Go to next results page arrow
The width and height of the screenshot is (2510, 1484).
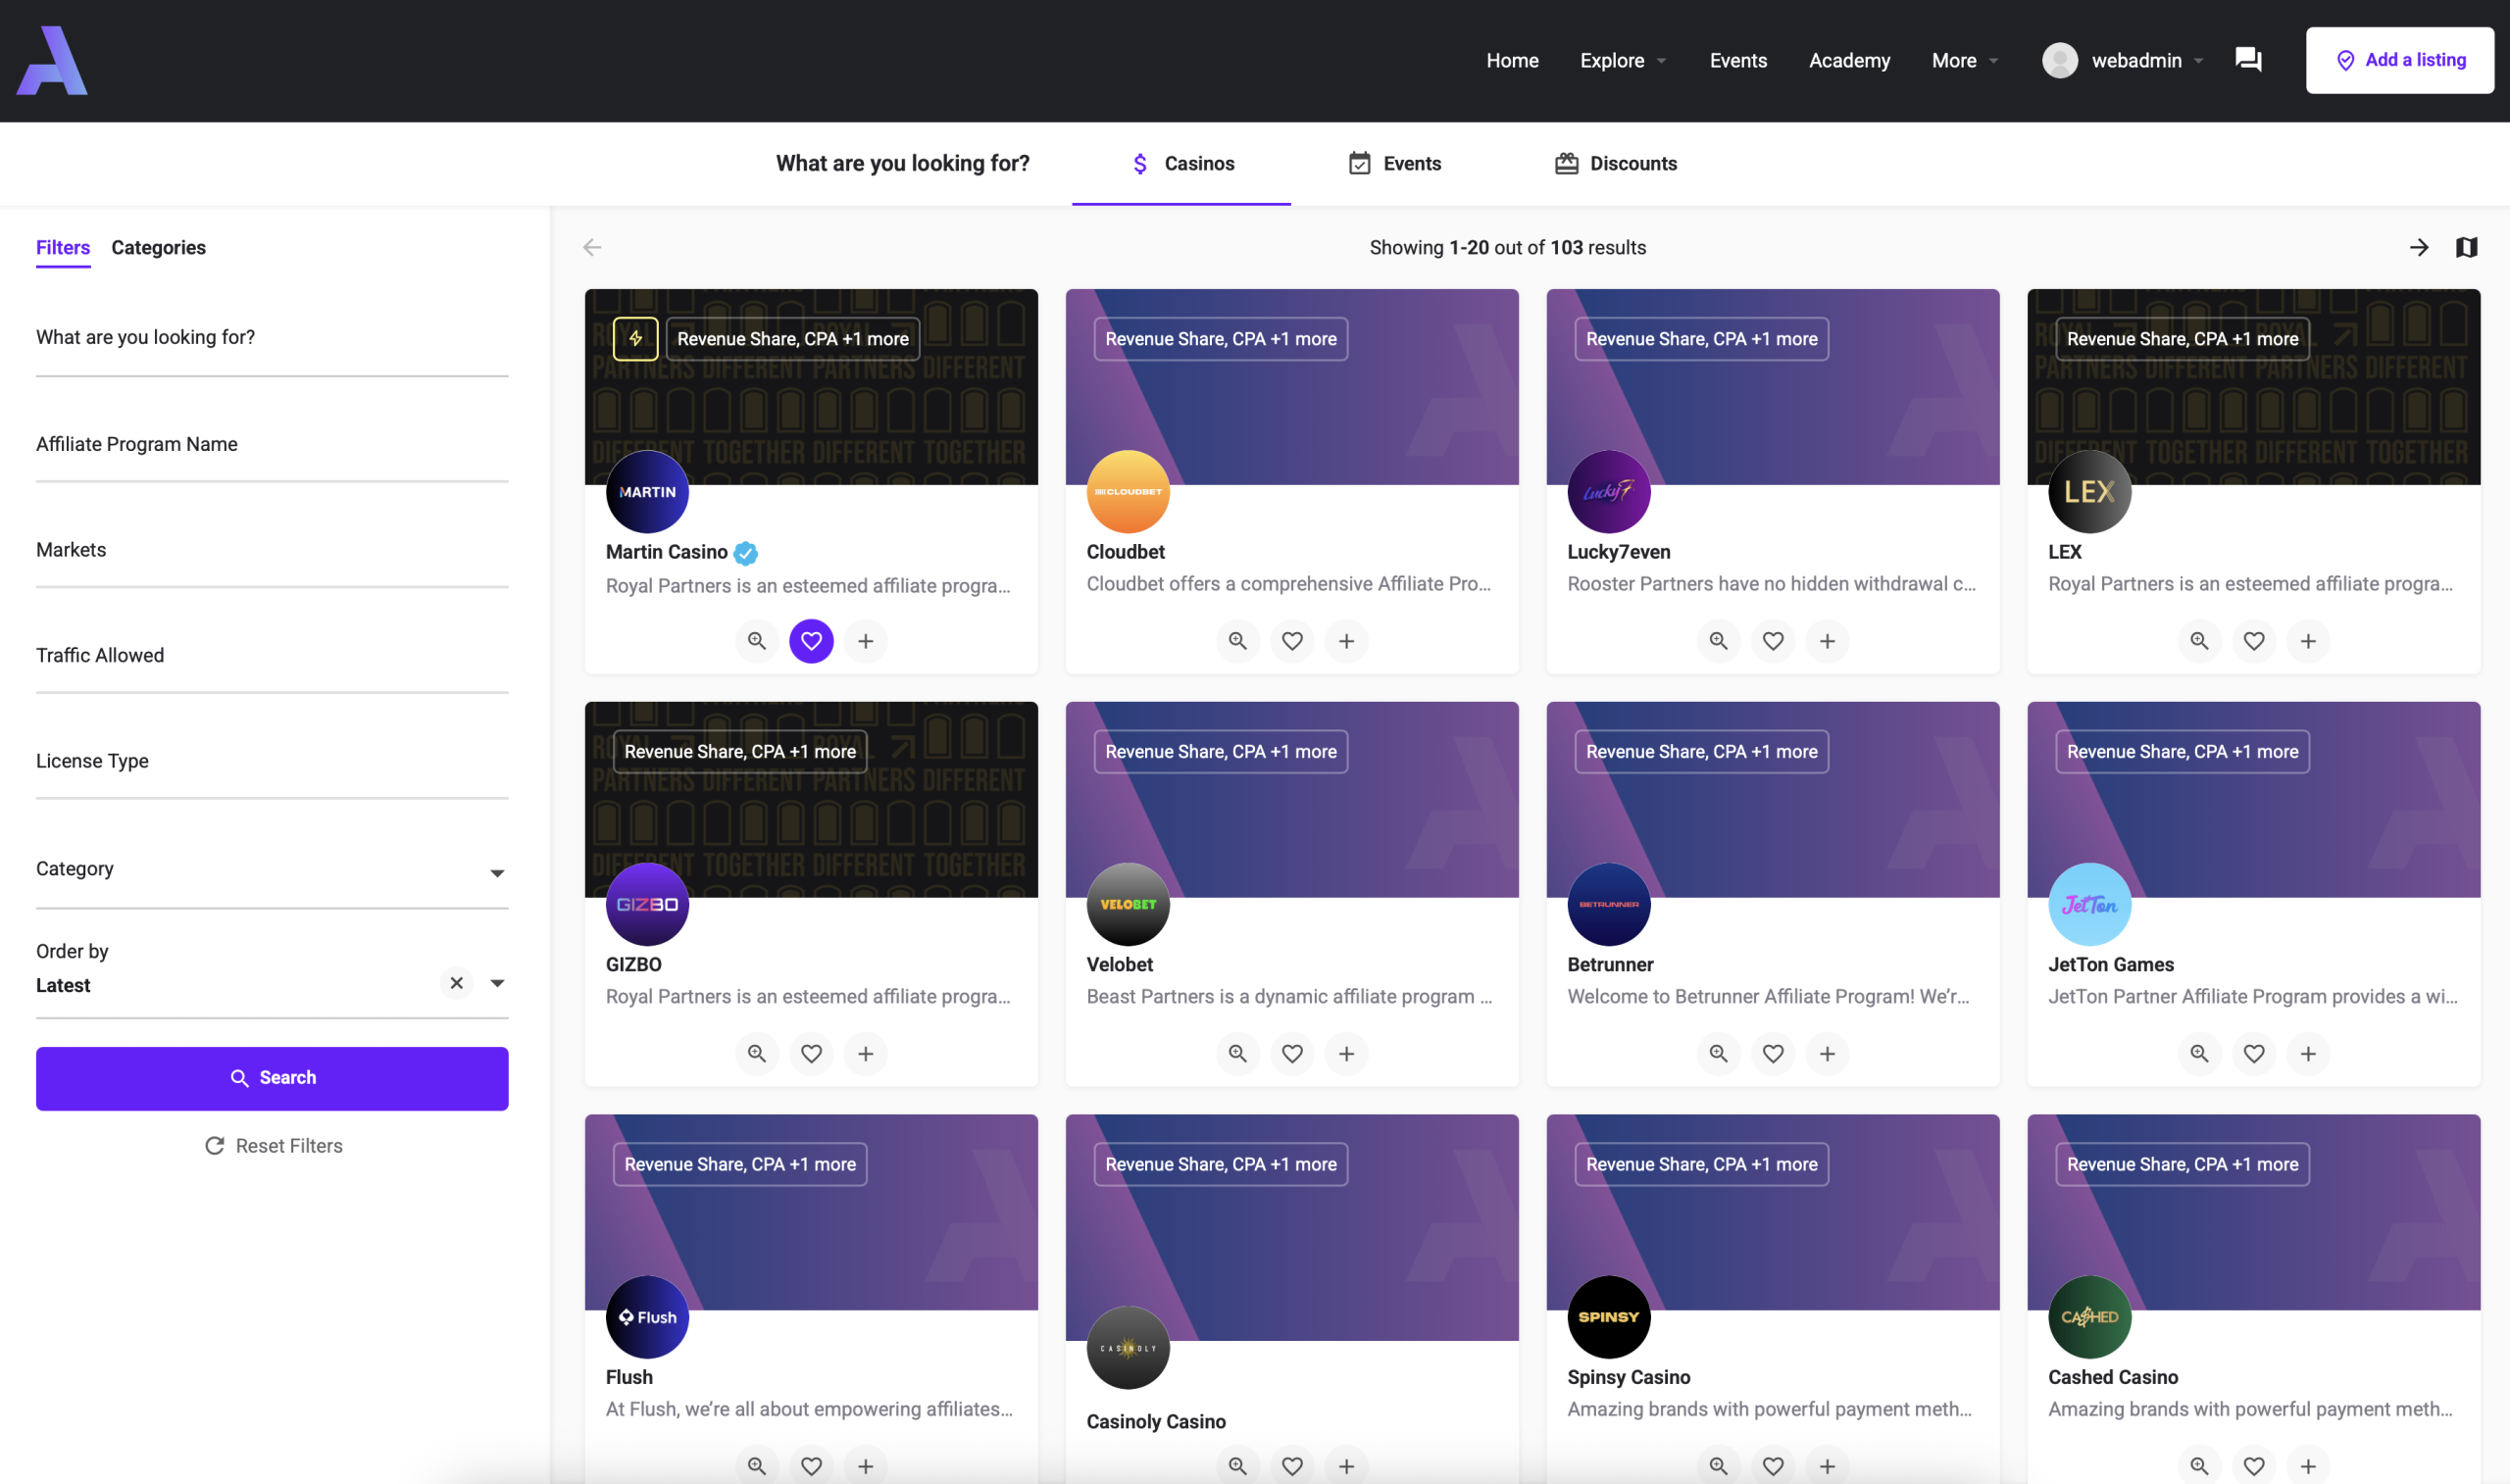coord(2418,247)
